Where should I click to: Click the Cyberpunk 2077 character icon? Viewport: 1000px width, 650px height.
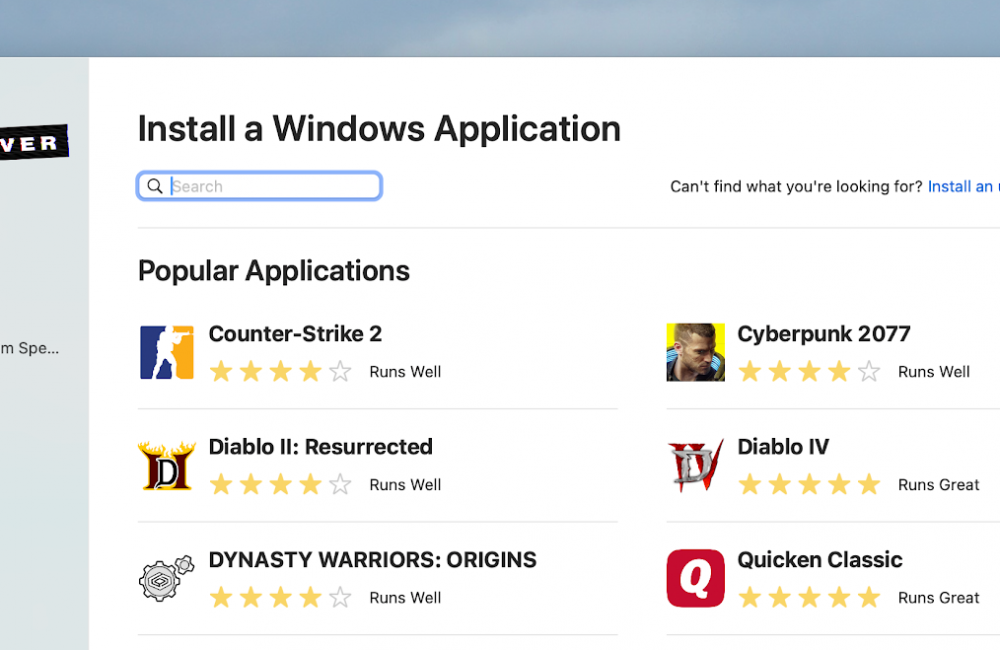[x=695, y=352]
